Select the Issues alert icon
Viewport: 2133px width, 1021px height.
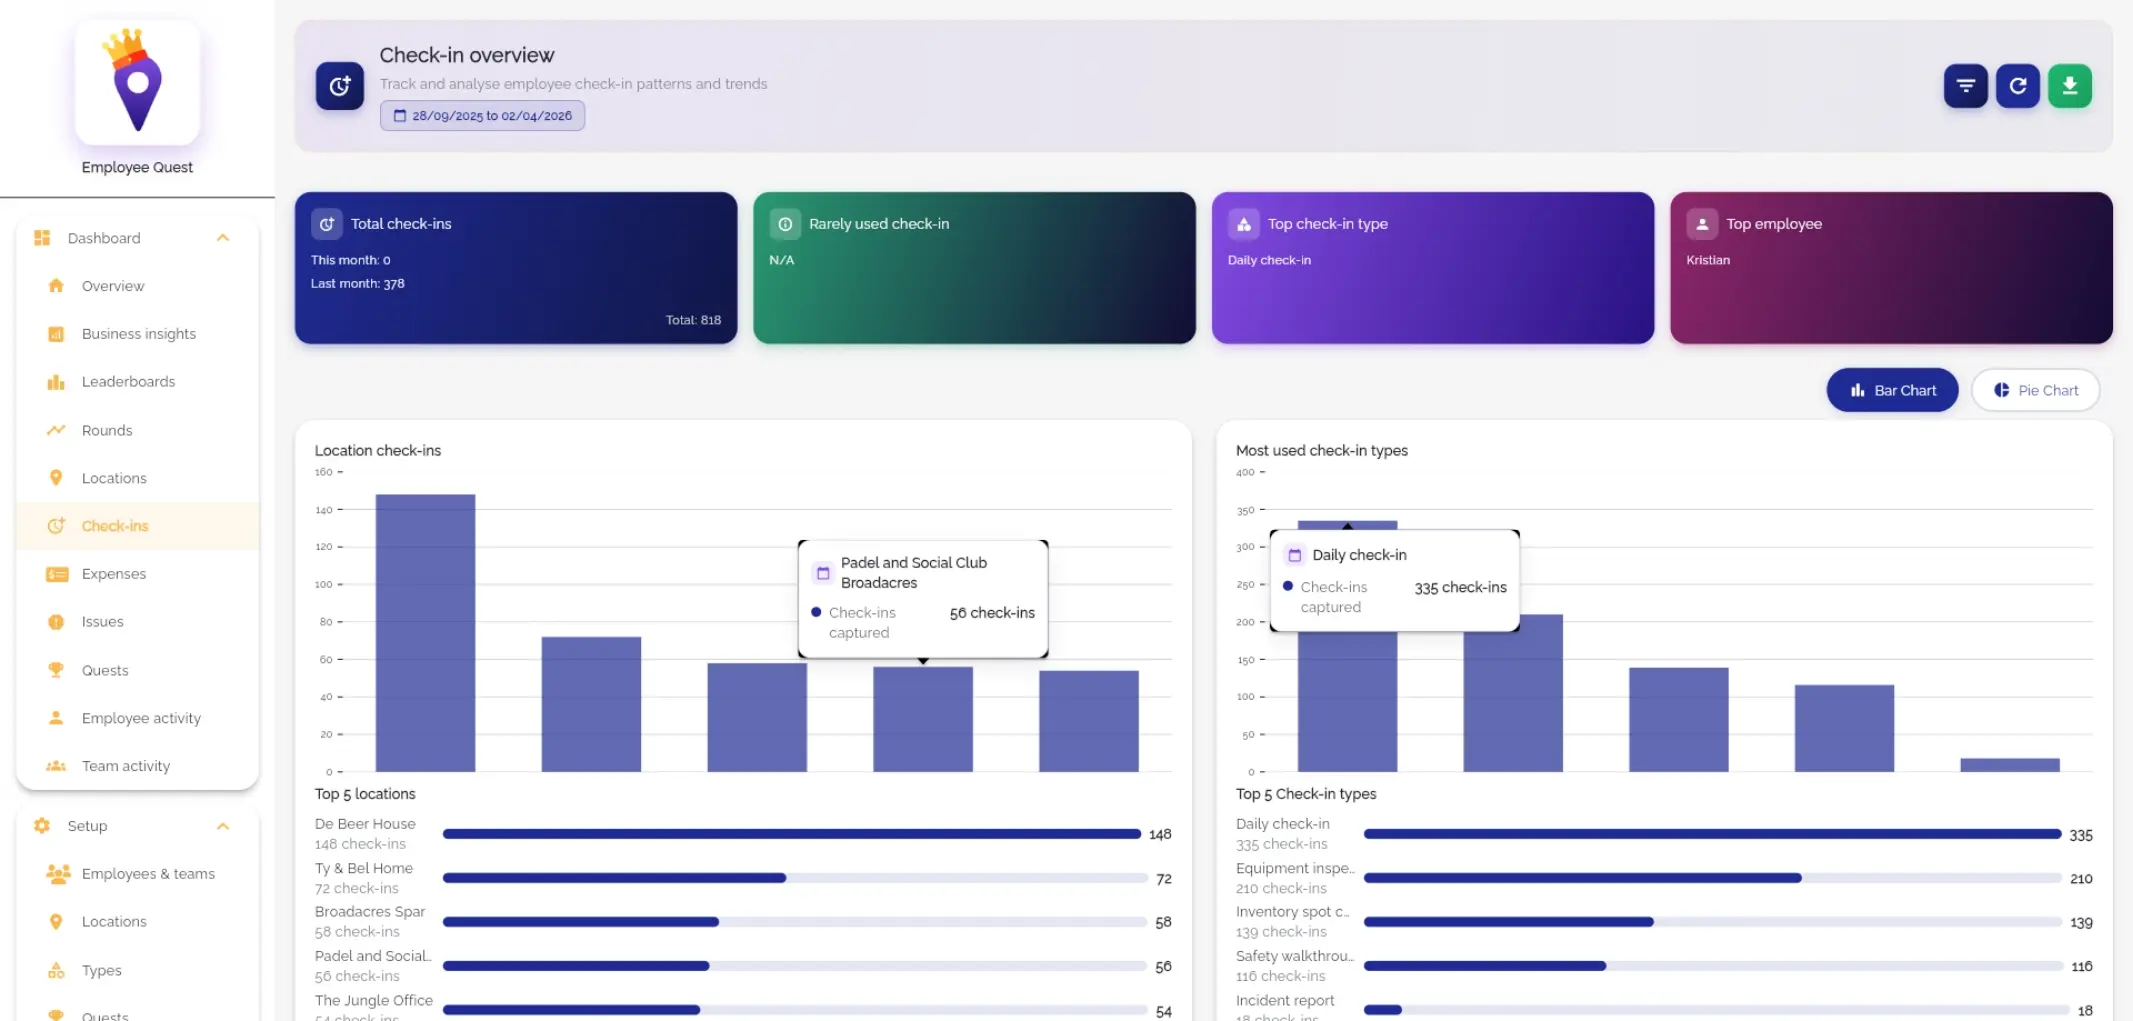click(57, 621)
